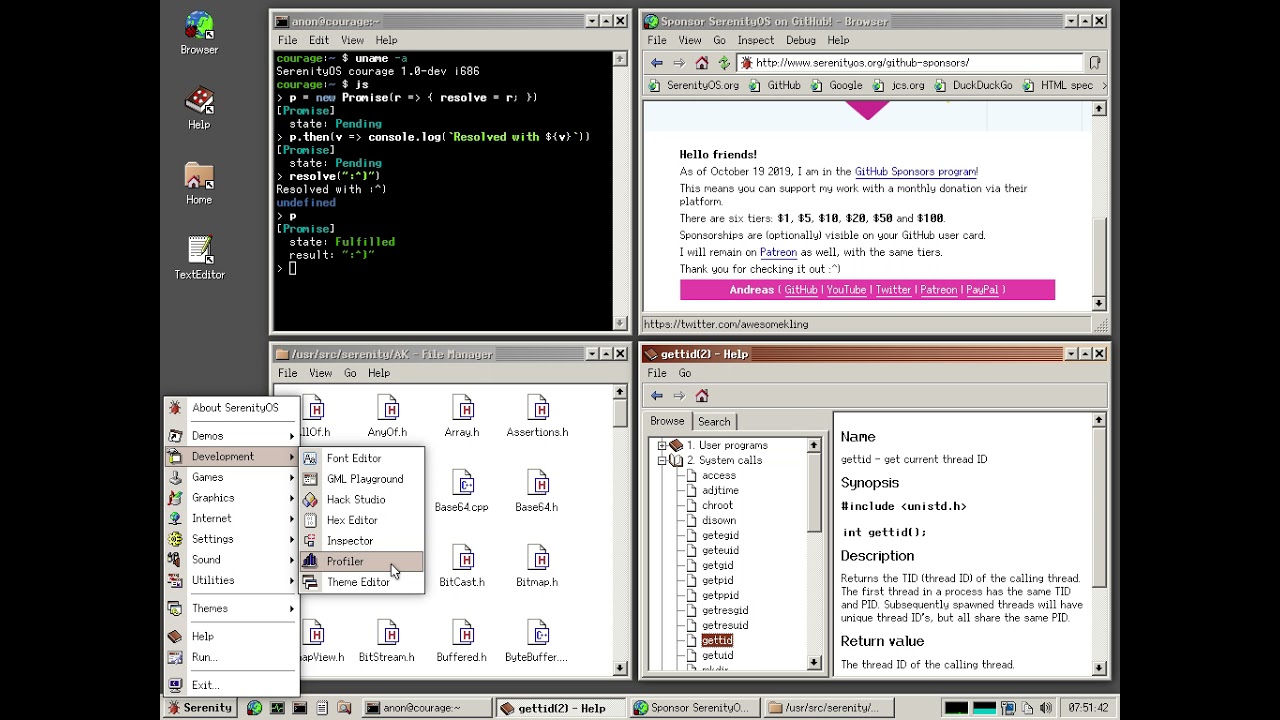
Task: Open the DuckDuckGo bookmark
Action: (973, 86)
